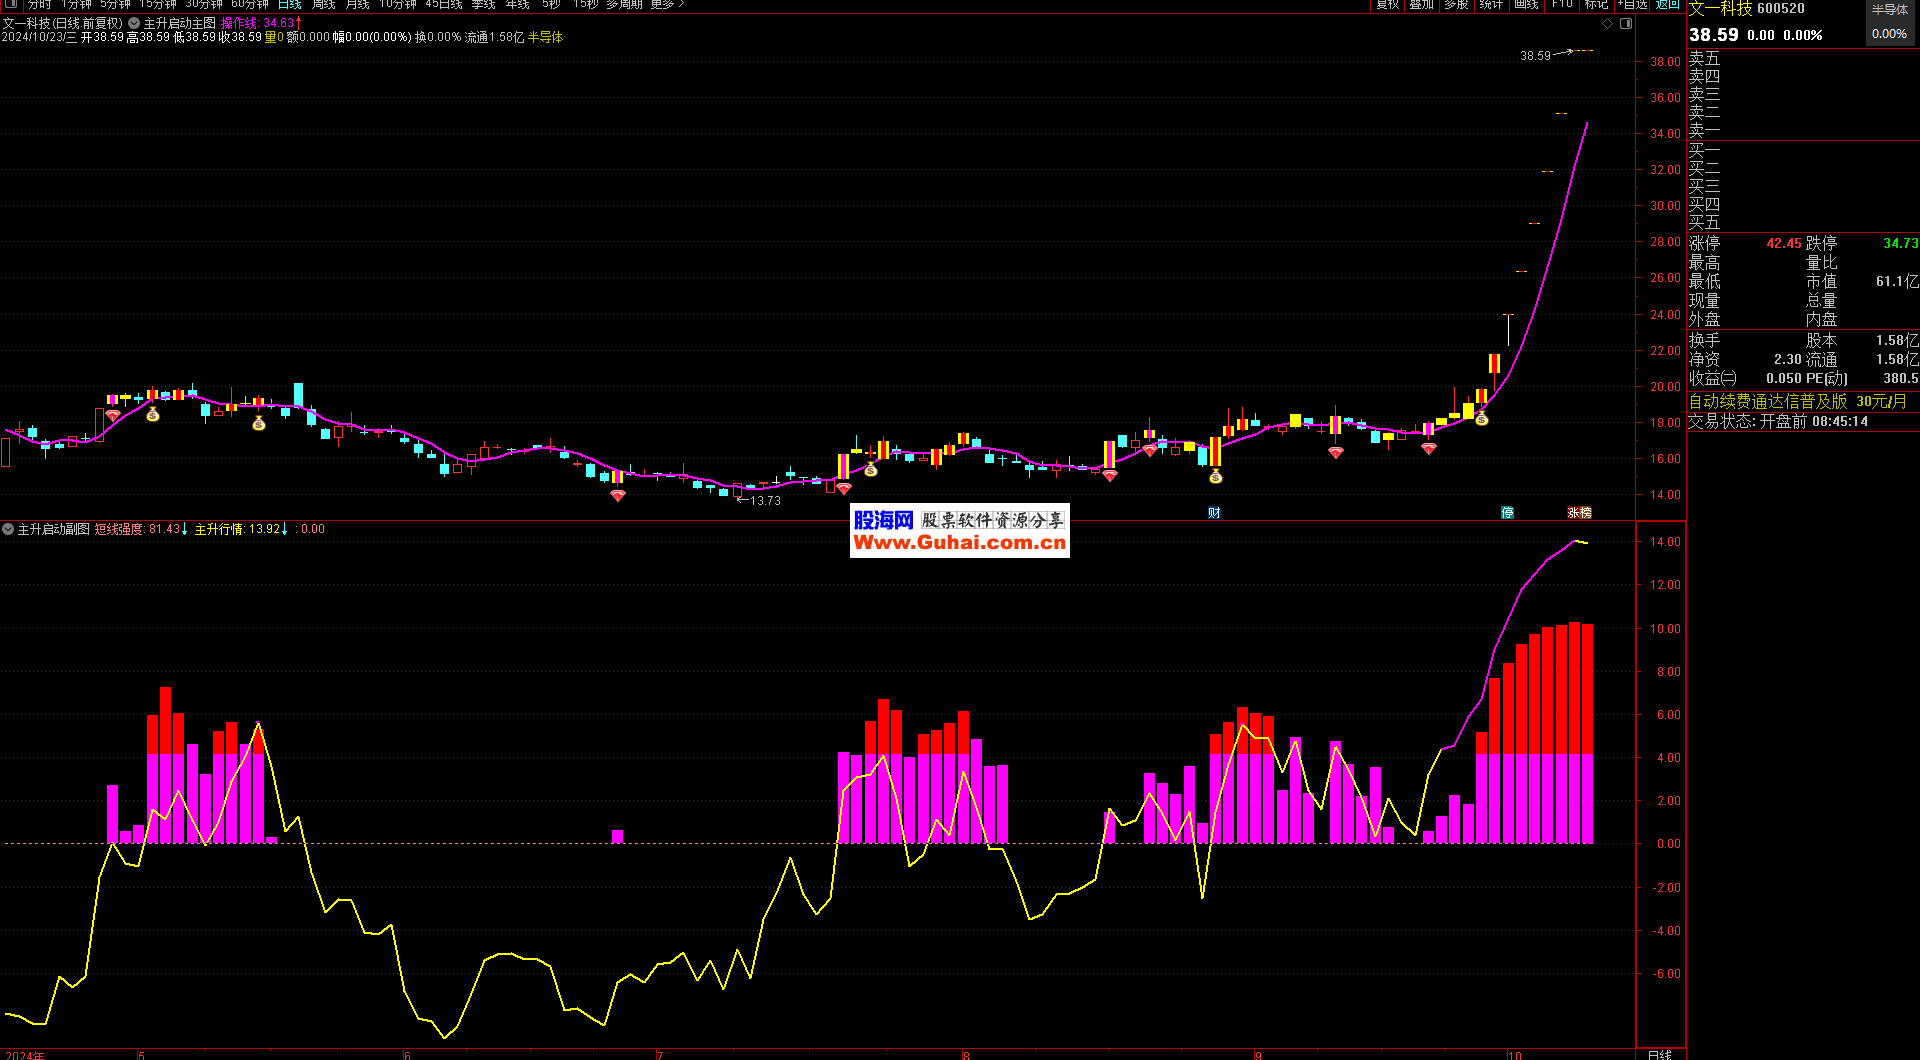Viewport: 1920px width, 1060px height.
Task: Click the 财 marker icon on the chart
Action: coord(1214,513)
